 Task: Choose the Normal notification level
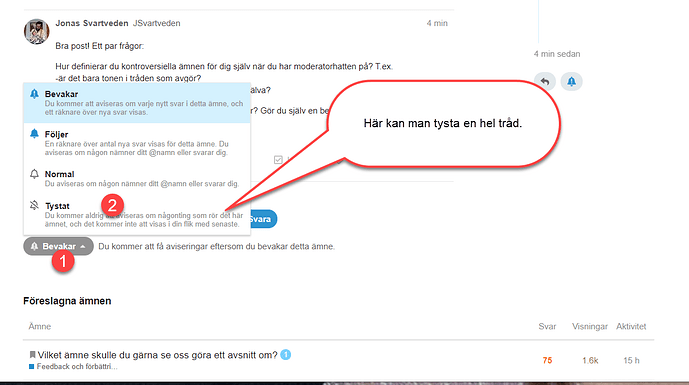(x=137, y=179)
